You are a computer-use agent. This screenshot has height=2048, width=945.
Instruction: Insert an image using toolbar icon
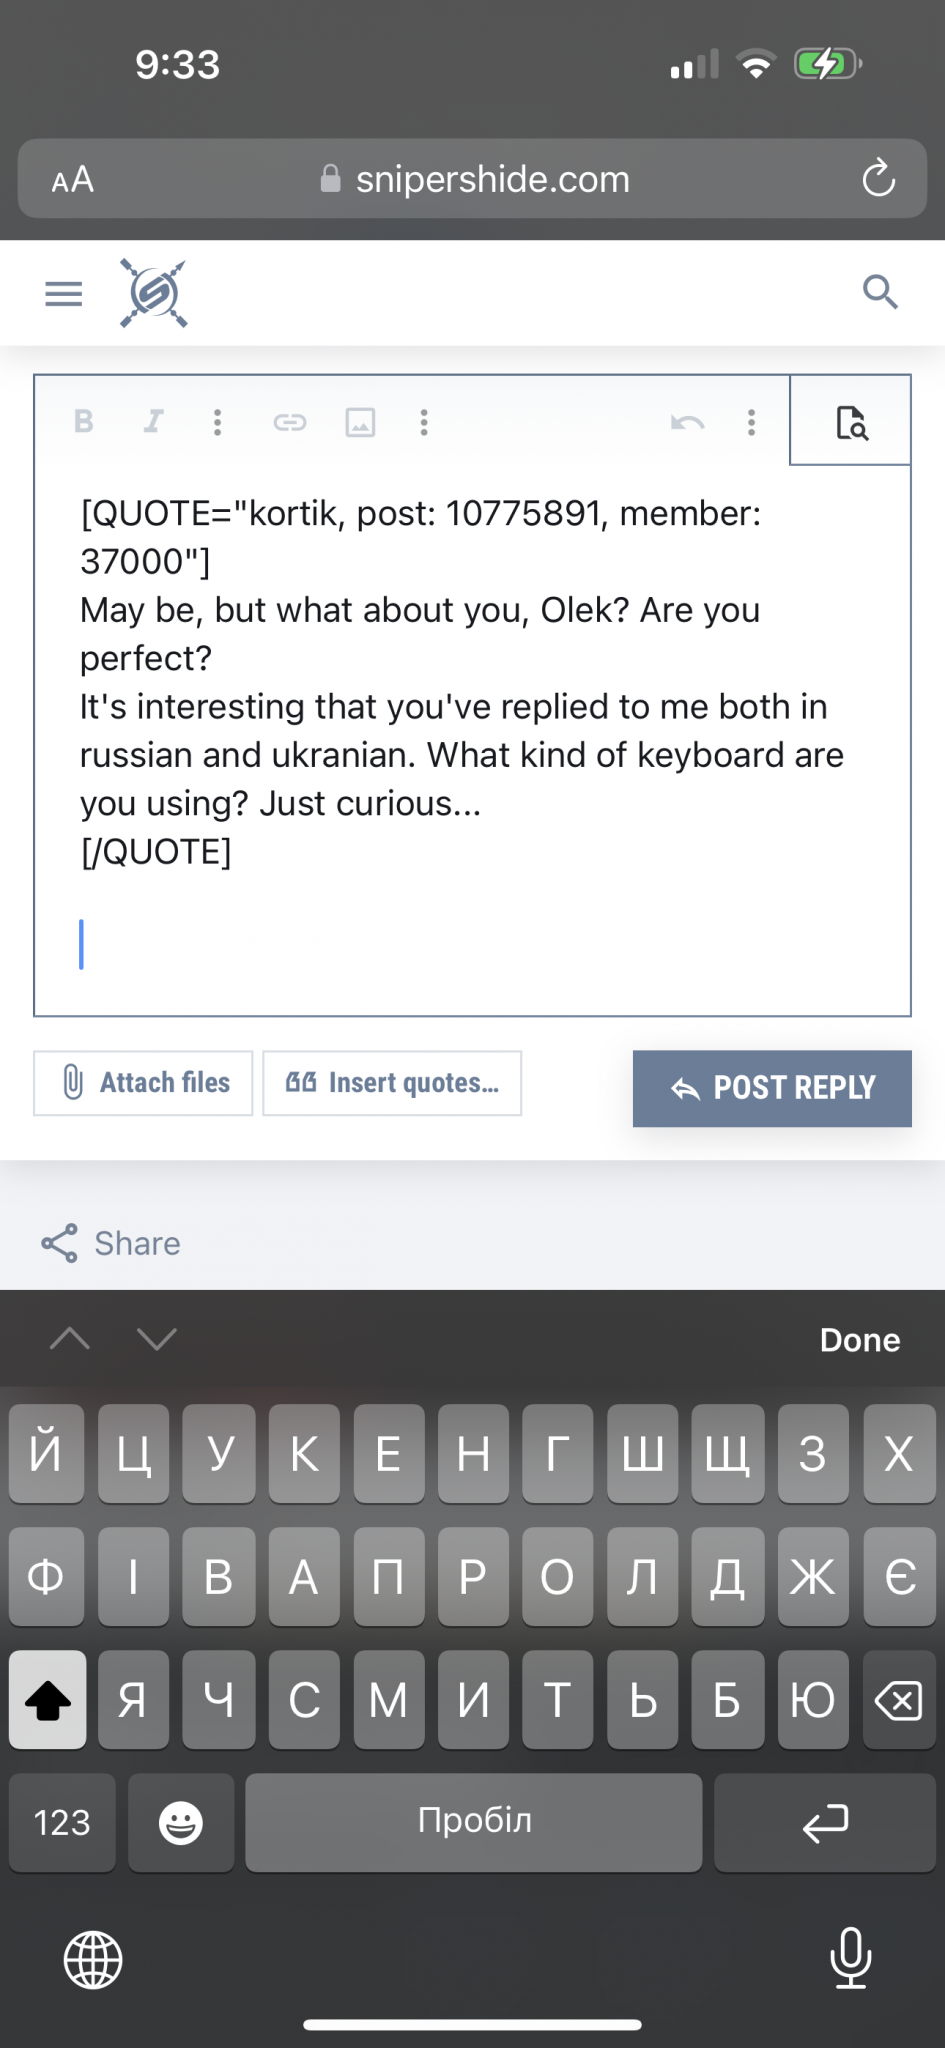coord(360,422)
